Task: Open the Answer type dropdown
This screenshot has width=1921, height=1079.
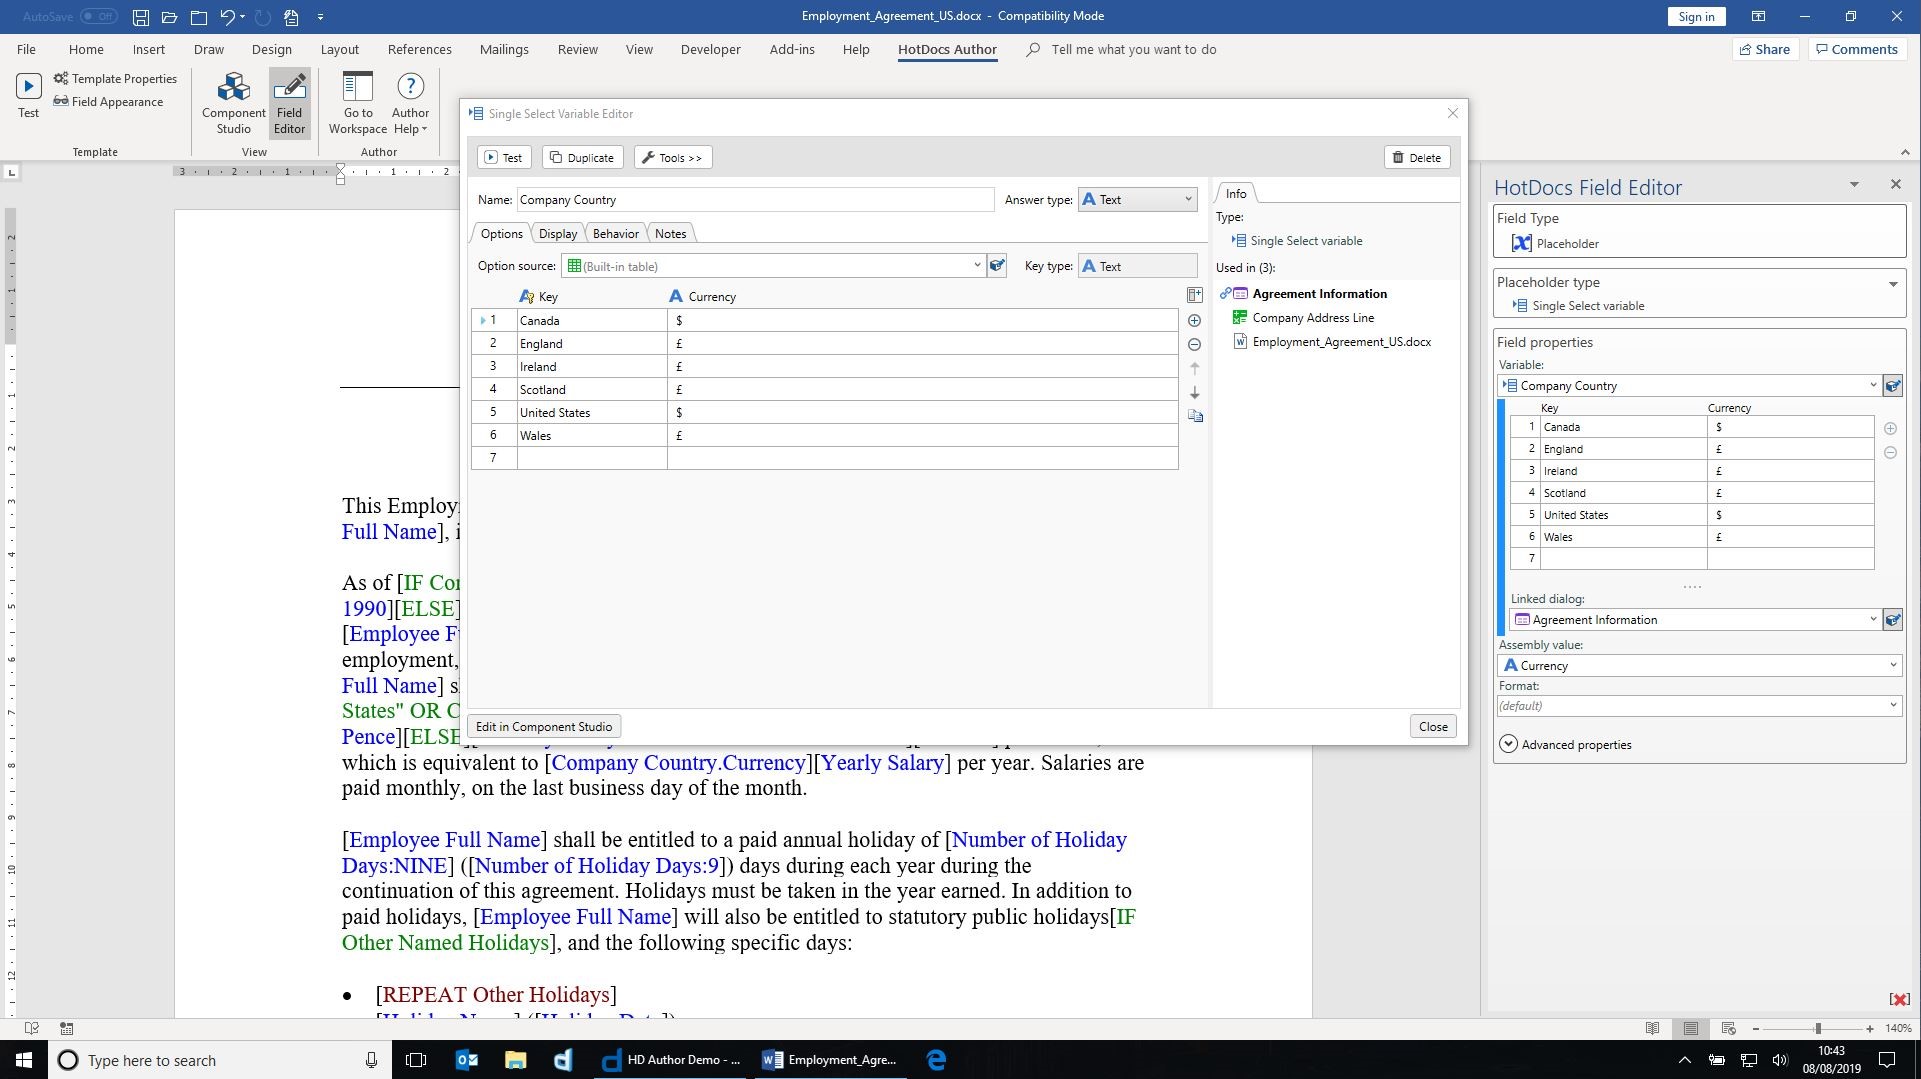Action: [1137, 199]
